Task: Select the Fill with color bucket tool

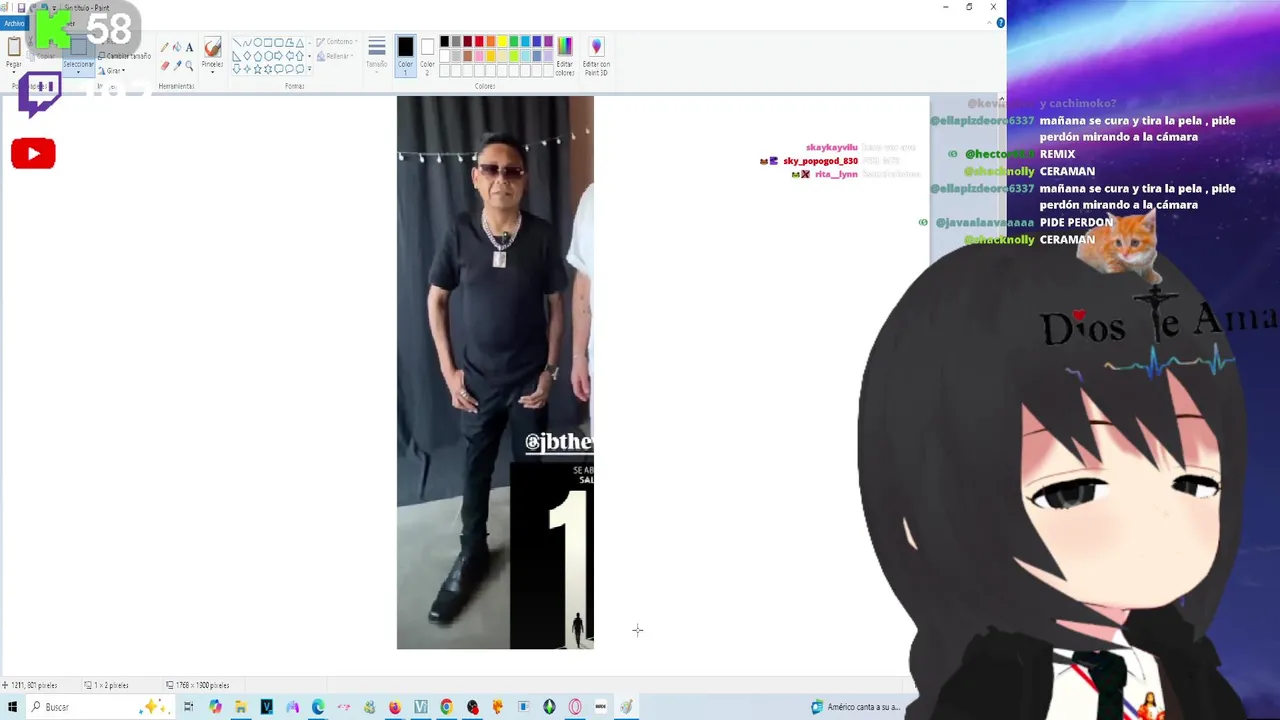Action: (x=177, y=47)
